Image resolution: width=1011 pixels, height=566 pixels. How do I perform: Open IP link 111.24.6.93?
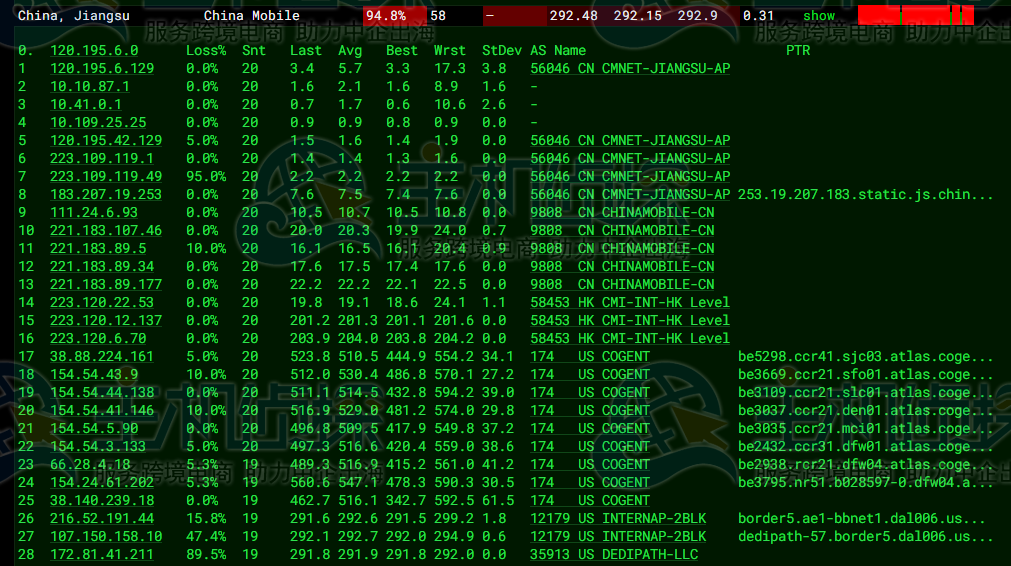tap(94, 213)
